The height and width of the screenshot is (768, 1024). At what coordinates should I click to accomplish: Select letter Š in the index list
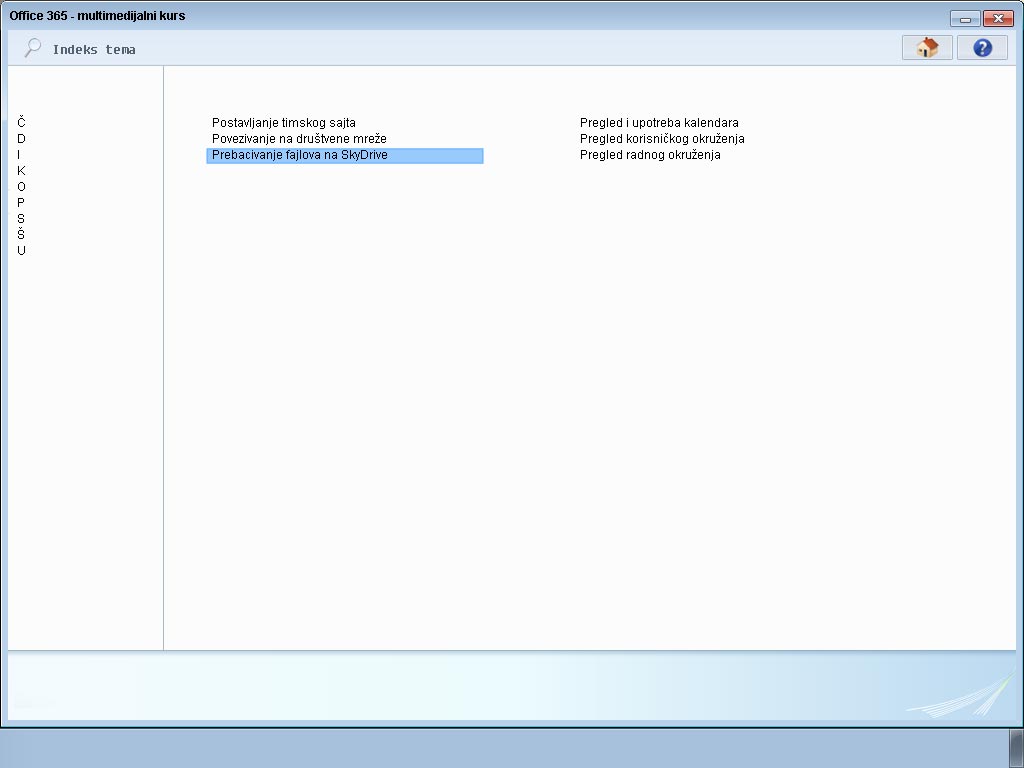[21, 234]
